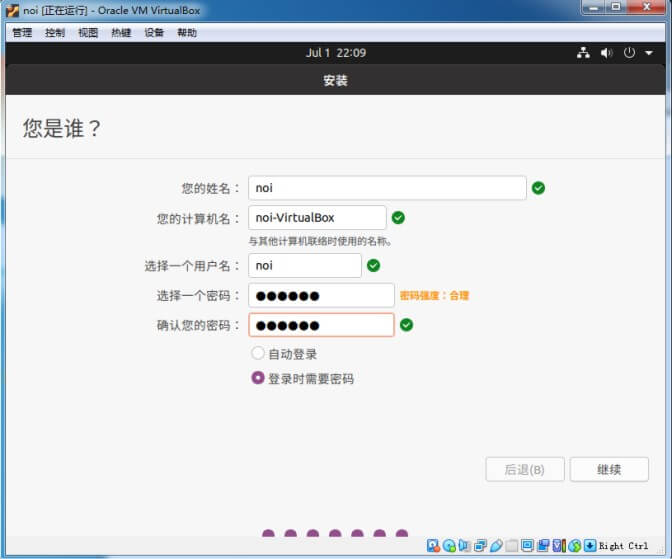Click the CPU virtualization status icon
The width and height of the screenshot is (672, 559).
click(x=559, y=546)
